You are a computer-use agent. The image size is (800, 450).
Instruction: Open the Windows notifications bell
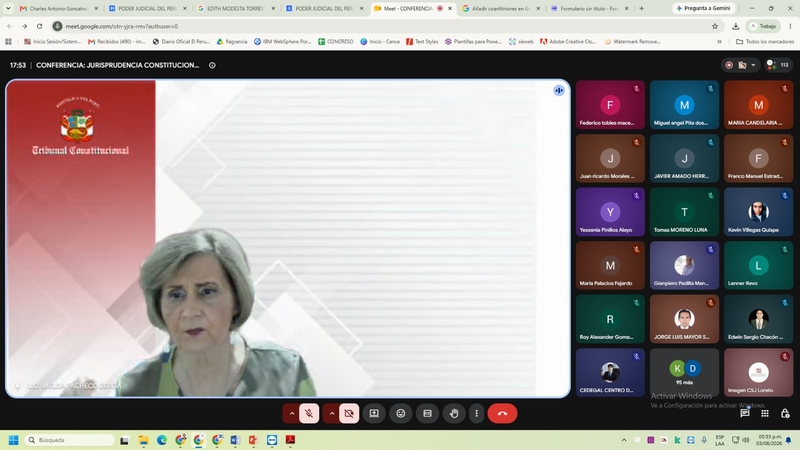[789, 440]
